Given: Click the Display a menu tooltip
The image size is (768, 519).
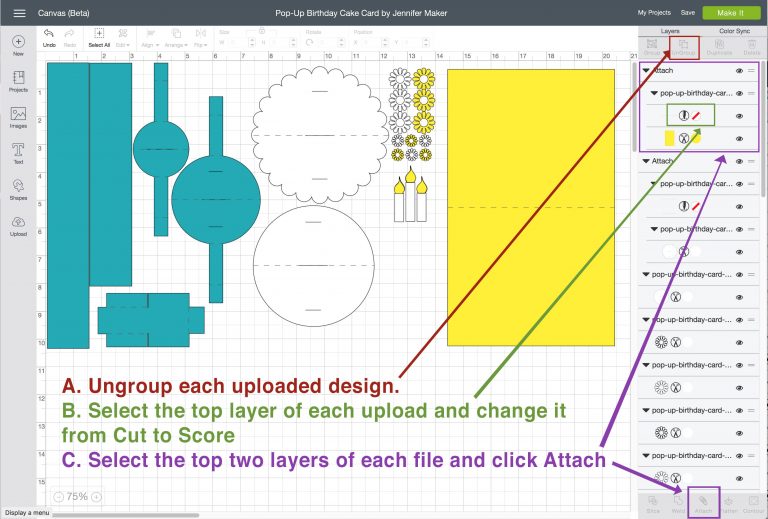Looking at the screenshot, I should tap(27, 512).
